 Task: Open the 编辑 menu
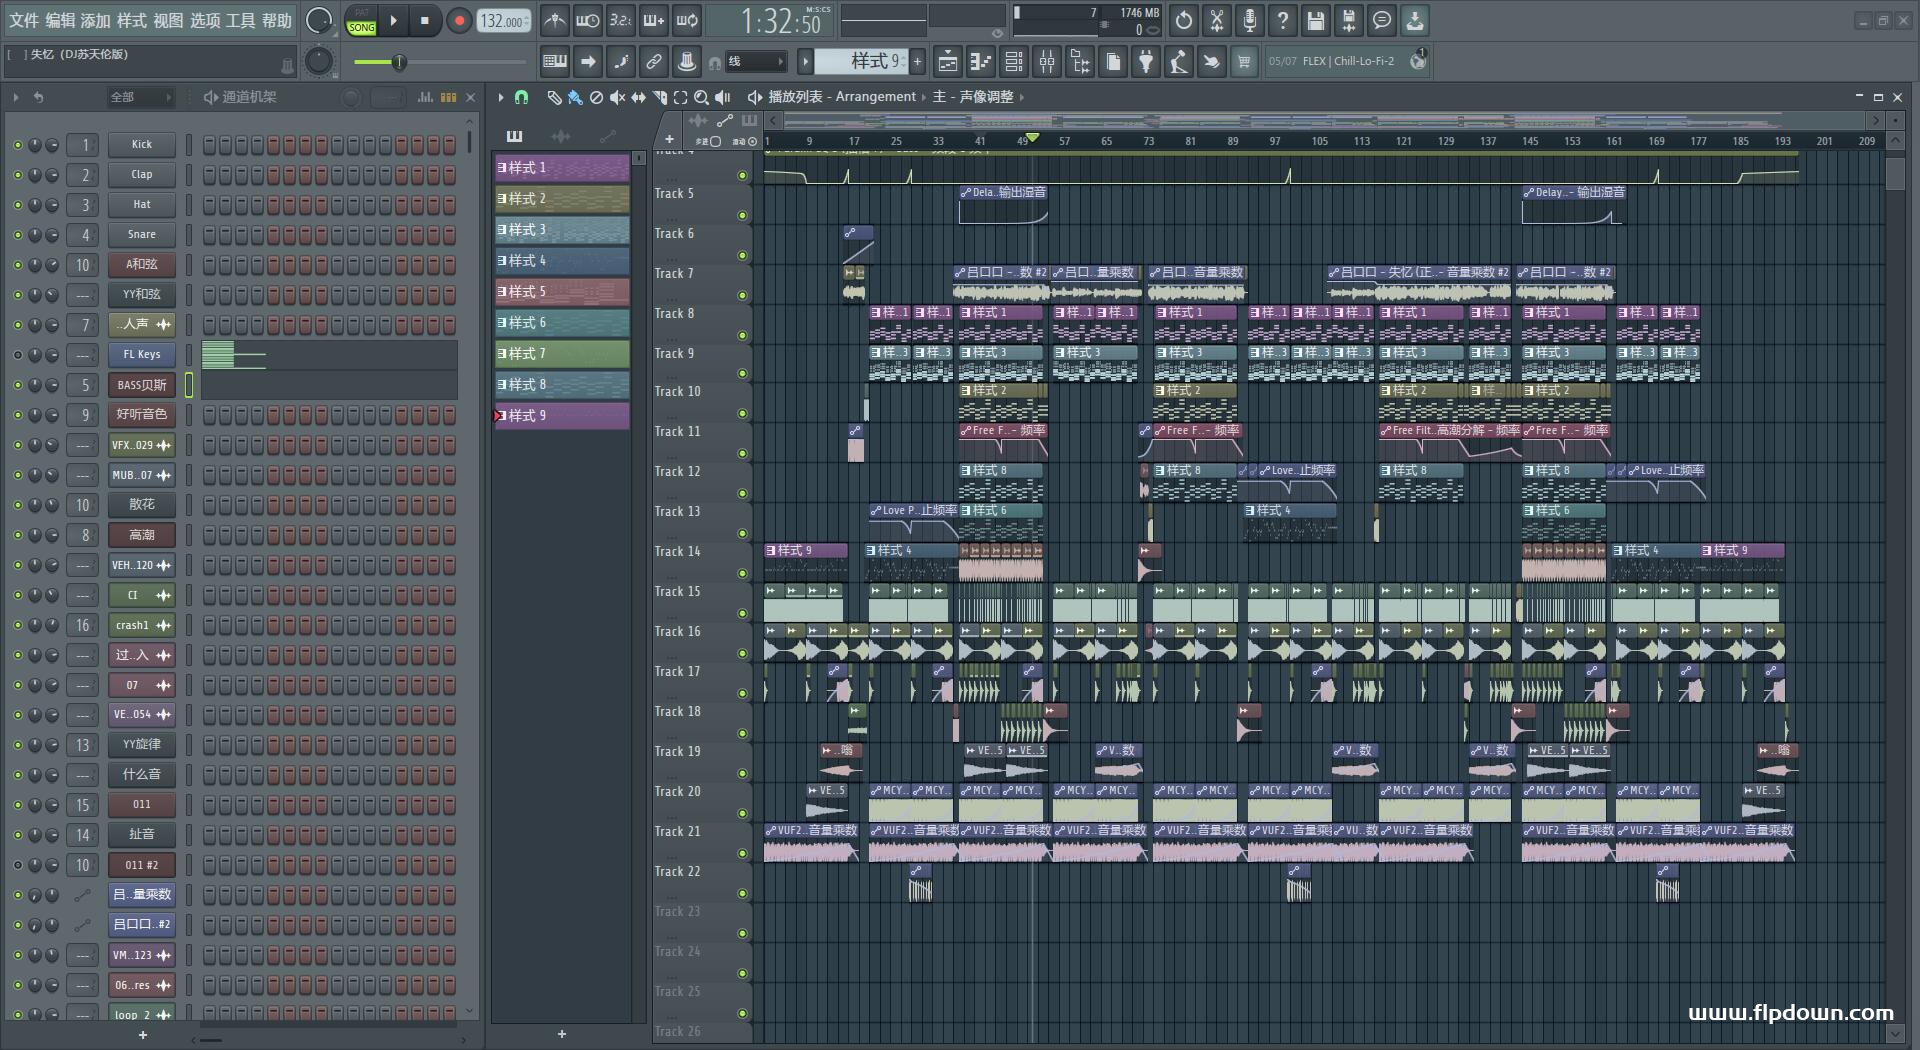click(x=60, y=20)
